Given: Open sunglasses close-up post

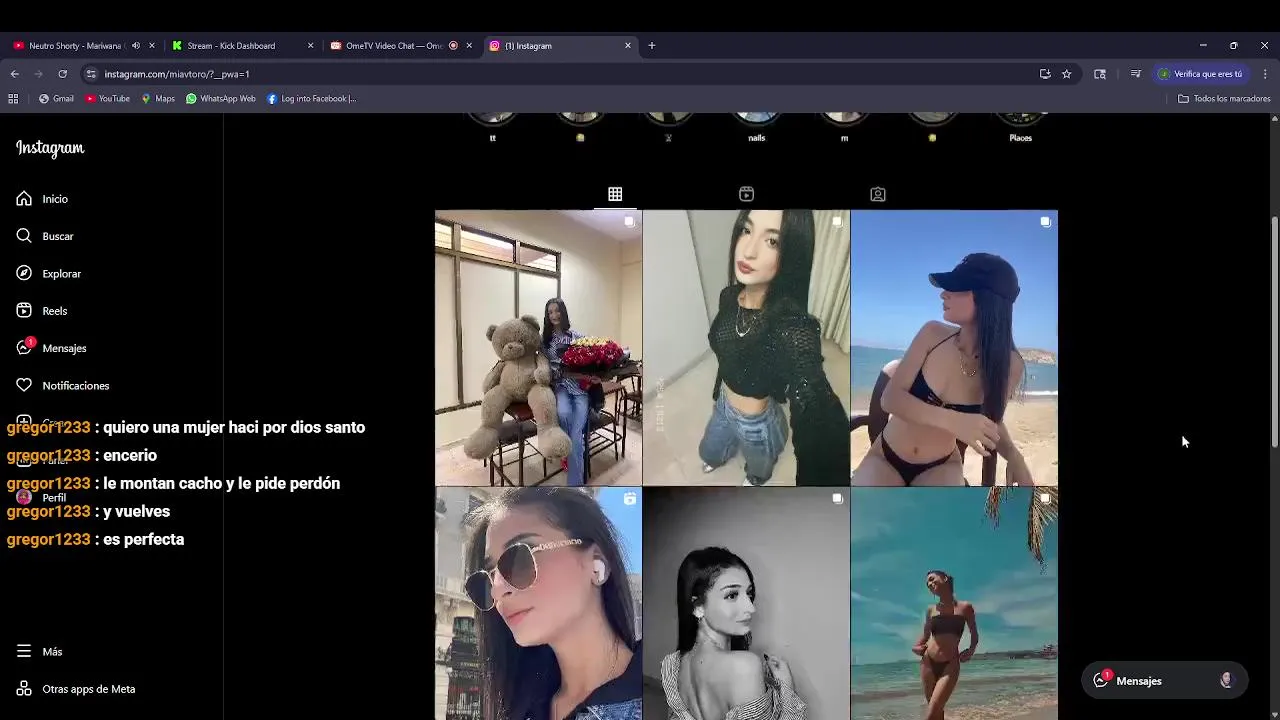Looking at the screenshot, I should point(538,604).
